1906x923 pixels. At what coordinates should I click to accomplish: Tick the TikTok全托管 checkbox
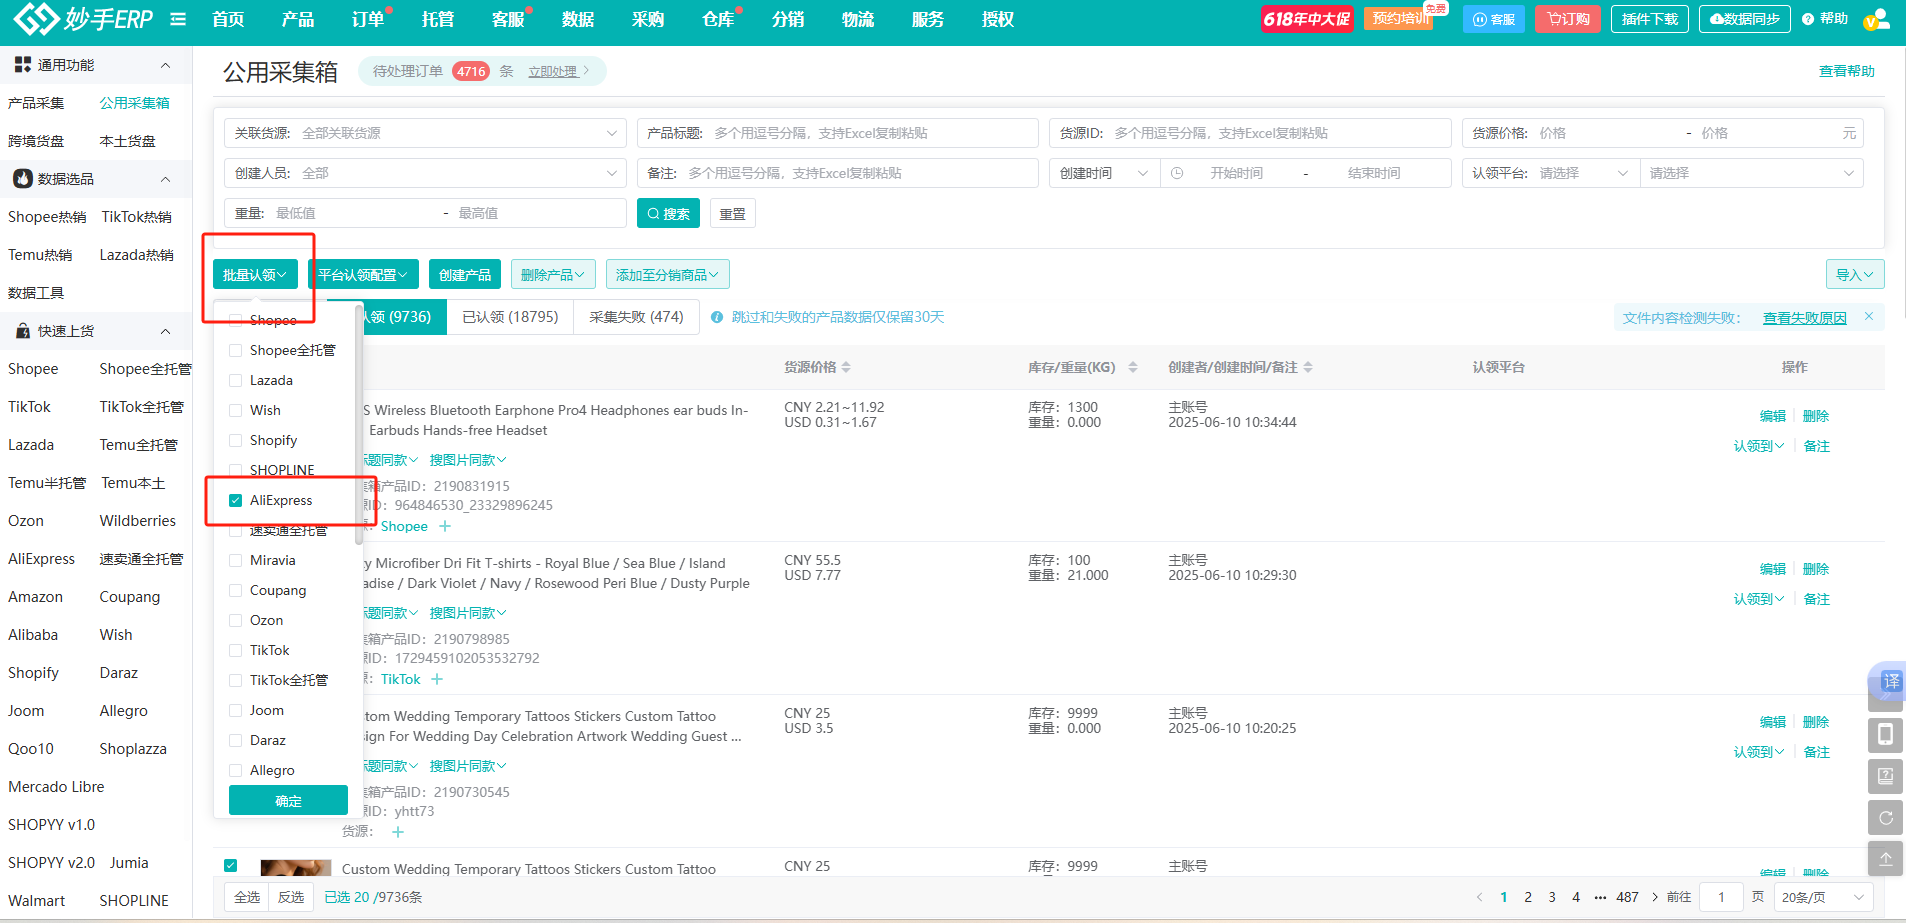coord(236,680)
